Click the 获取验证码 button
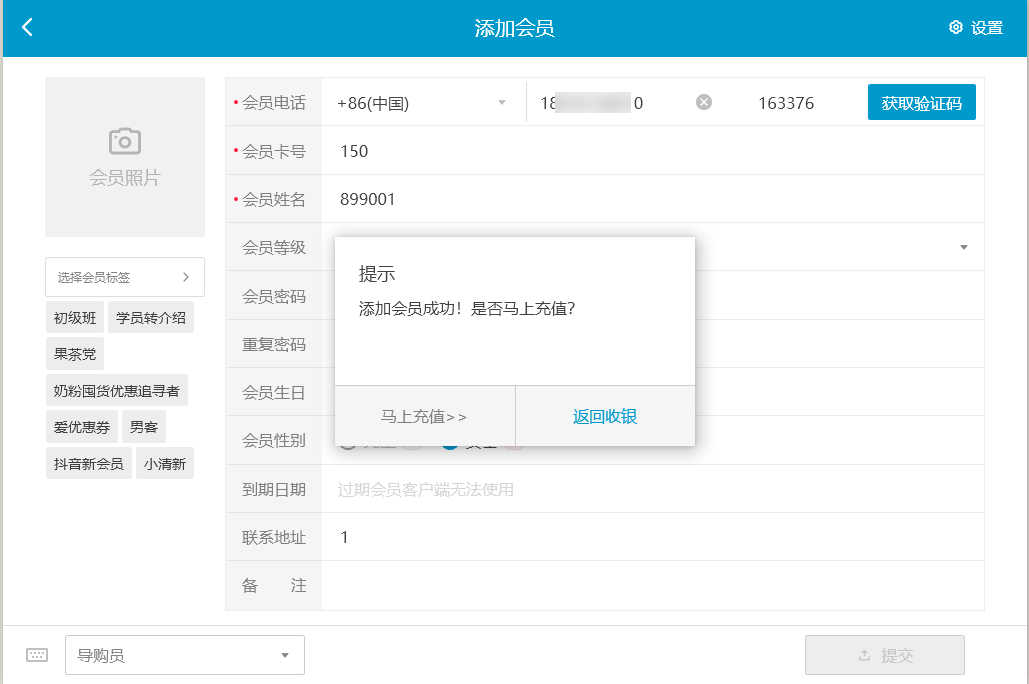 921,102
